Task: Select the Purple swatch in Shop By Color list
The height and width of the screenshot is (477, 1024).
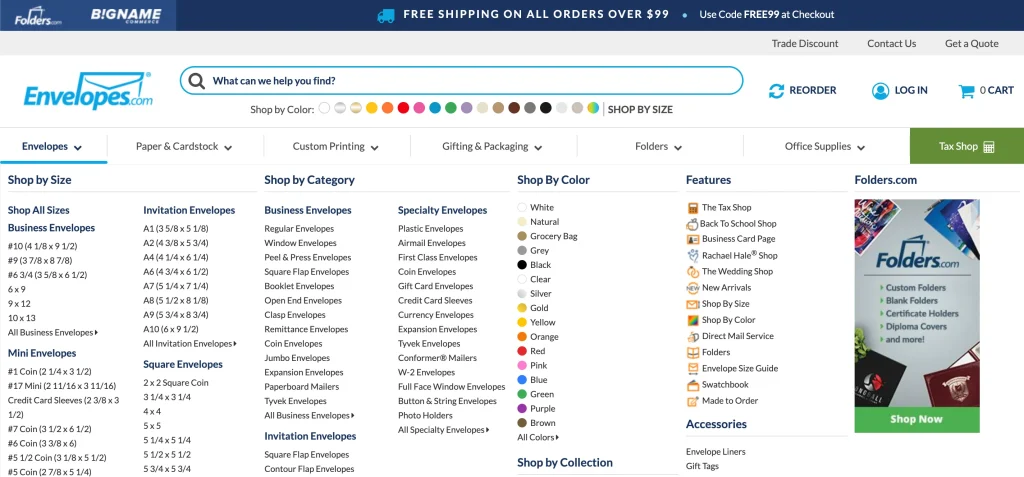Action: tap(522, 408)
